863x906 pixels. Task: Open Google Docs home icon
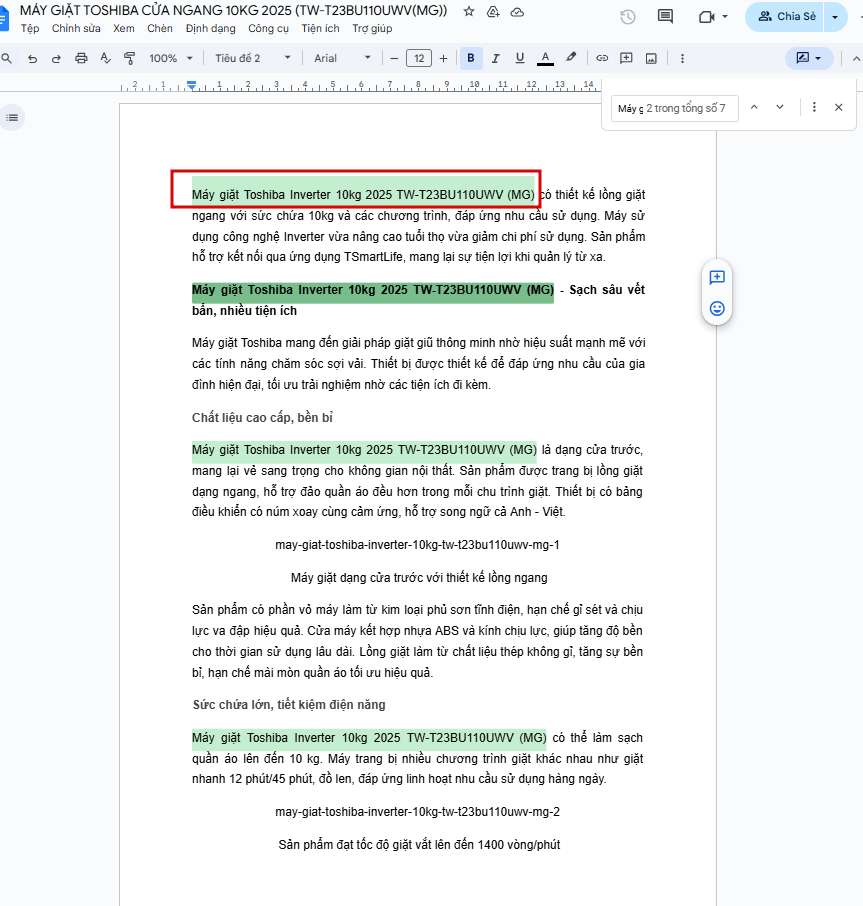(4, 17)
